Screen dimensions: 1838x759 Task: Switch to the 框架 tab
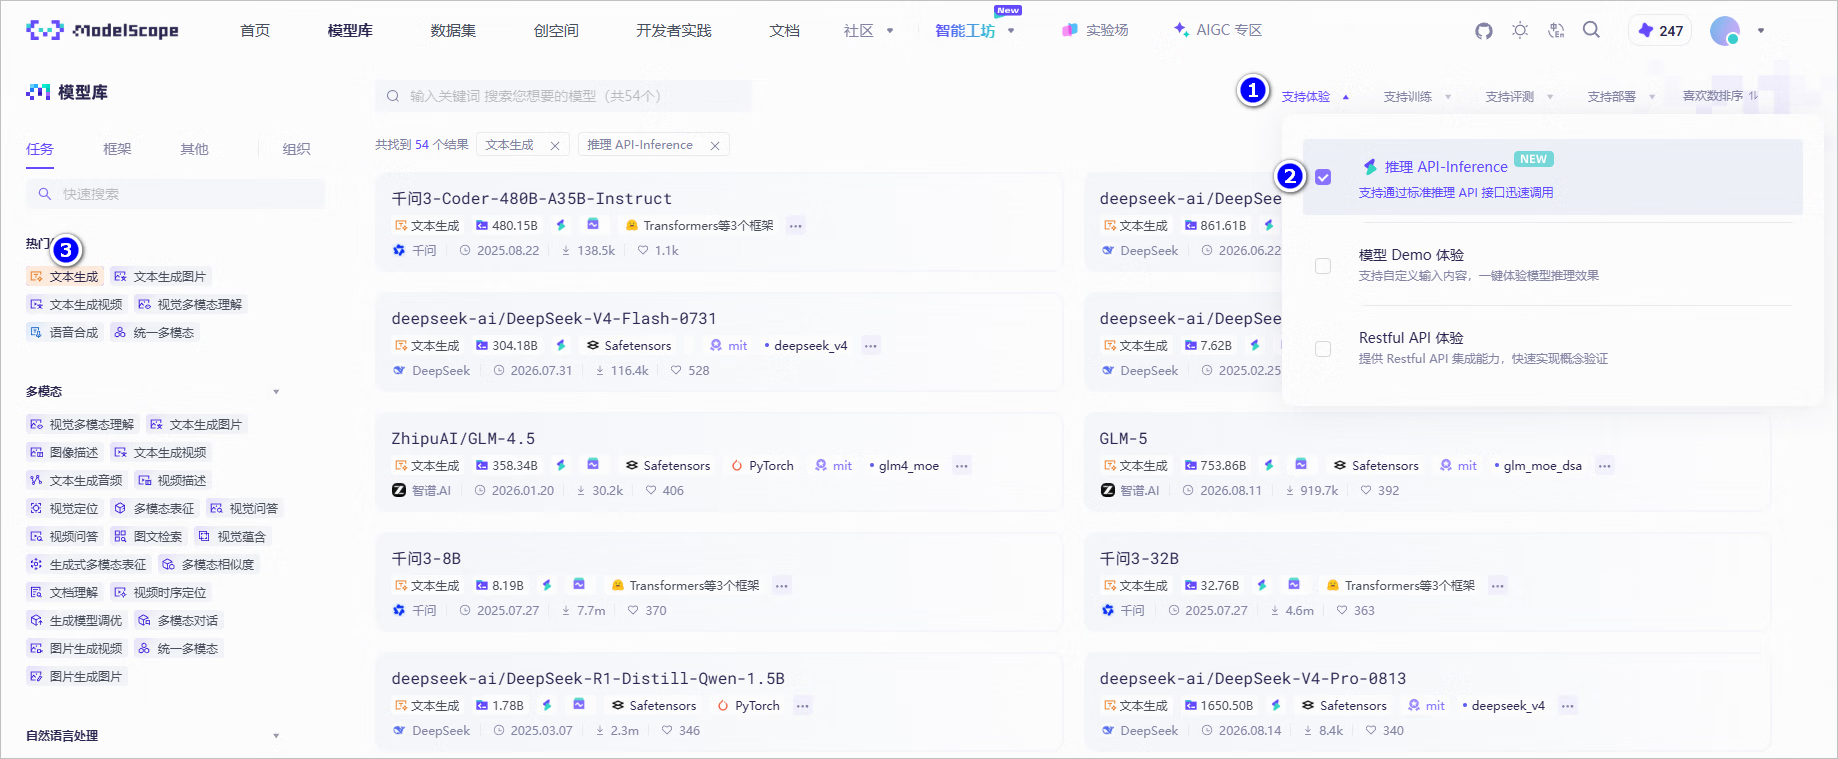click(117, 149)
